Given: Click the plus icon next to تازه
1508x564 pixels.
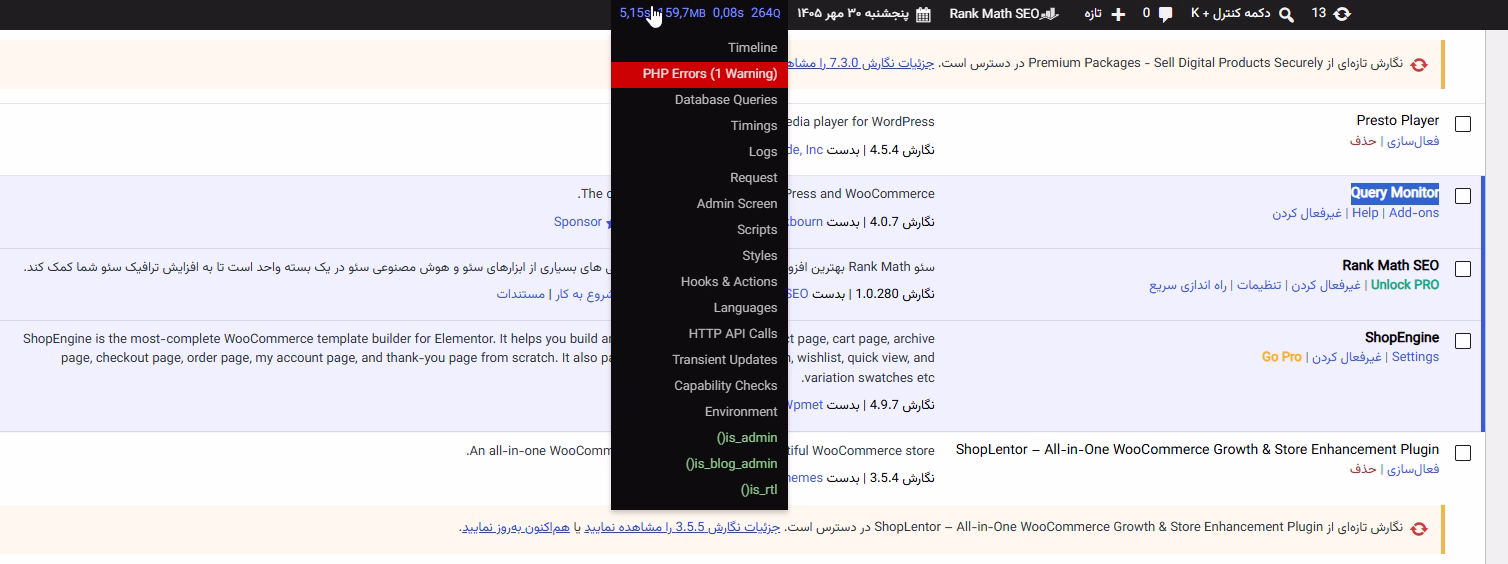Looking at the screenshot, I should pos(1118,14).
